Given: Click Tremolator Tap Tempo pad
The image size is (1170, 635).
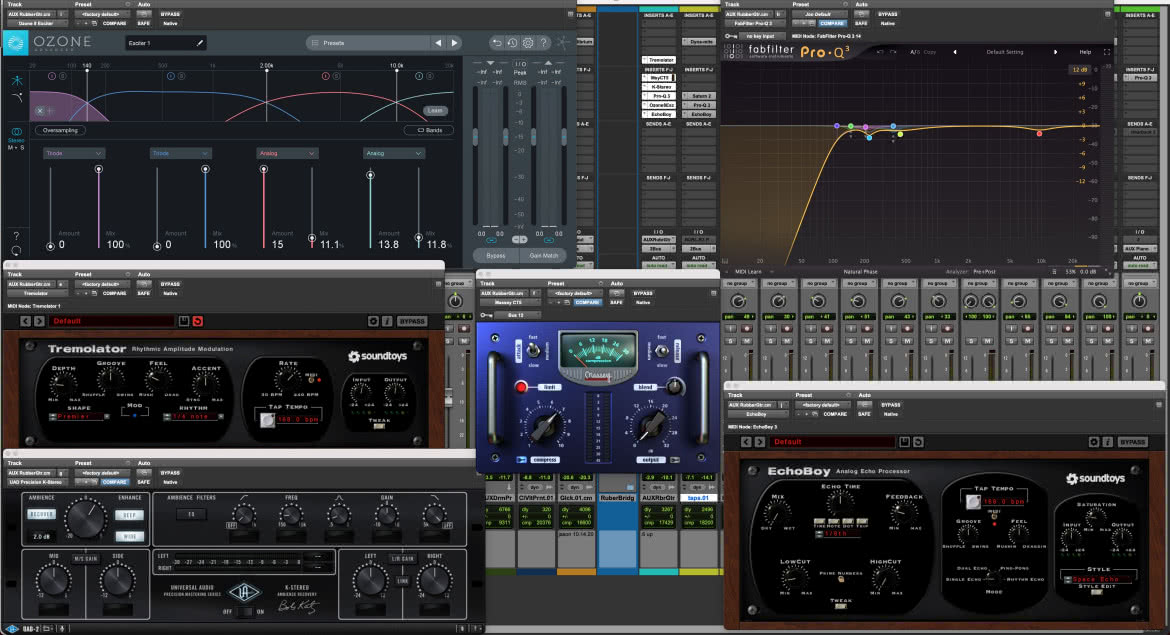Looking at the screenshot, I should (x=267, y=420).
